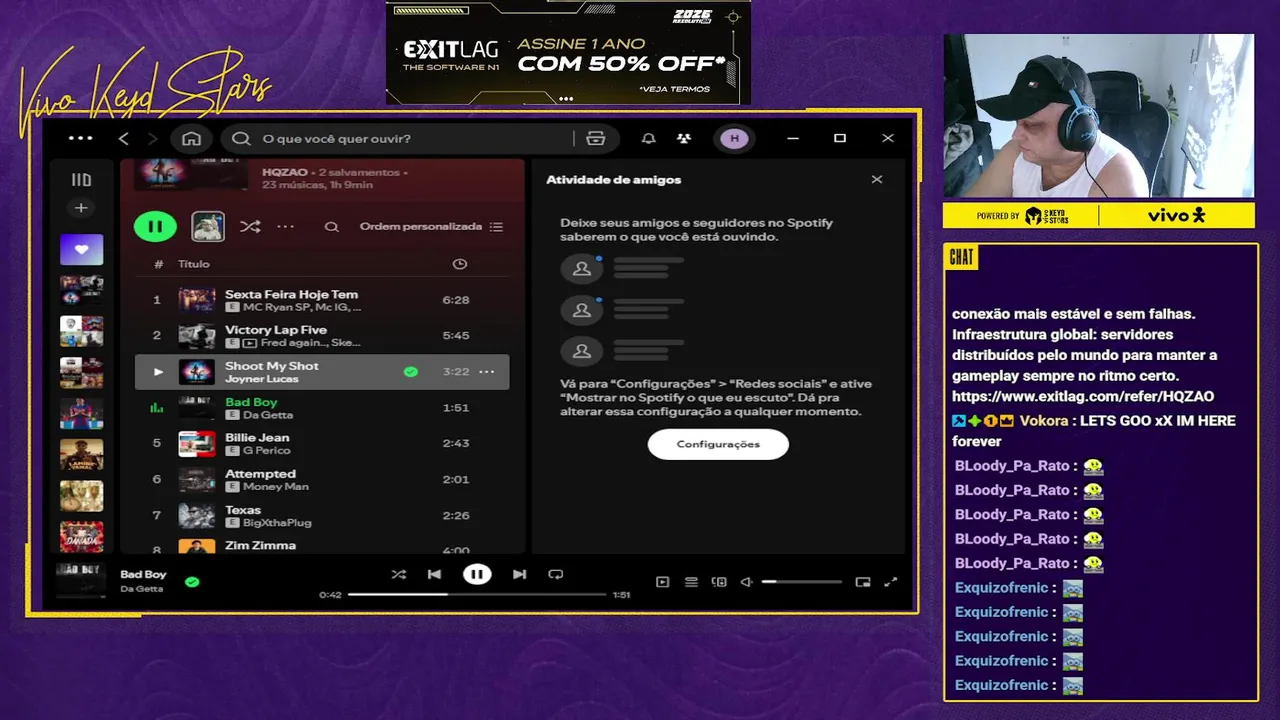Close the 'Atividade de amigos' panel
This screenshot has width=1280, height=720.
(x=877, y=180)
